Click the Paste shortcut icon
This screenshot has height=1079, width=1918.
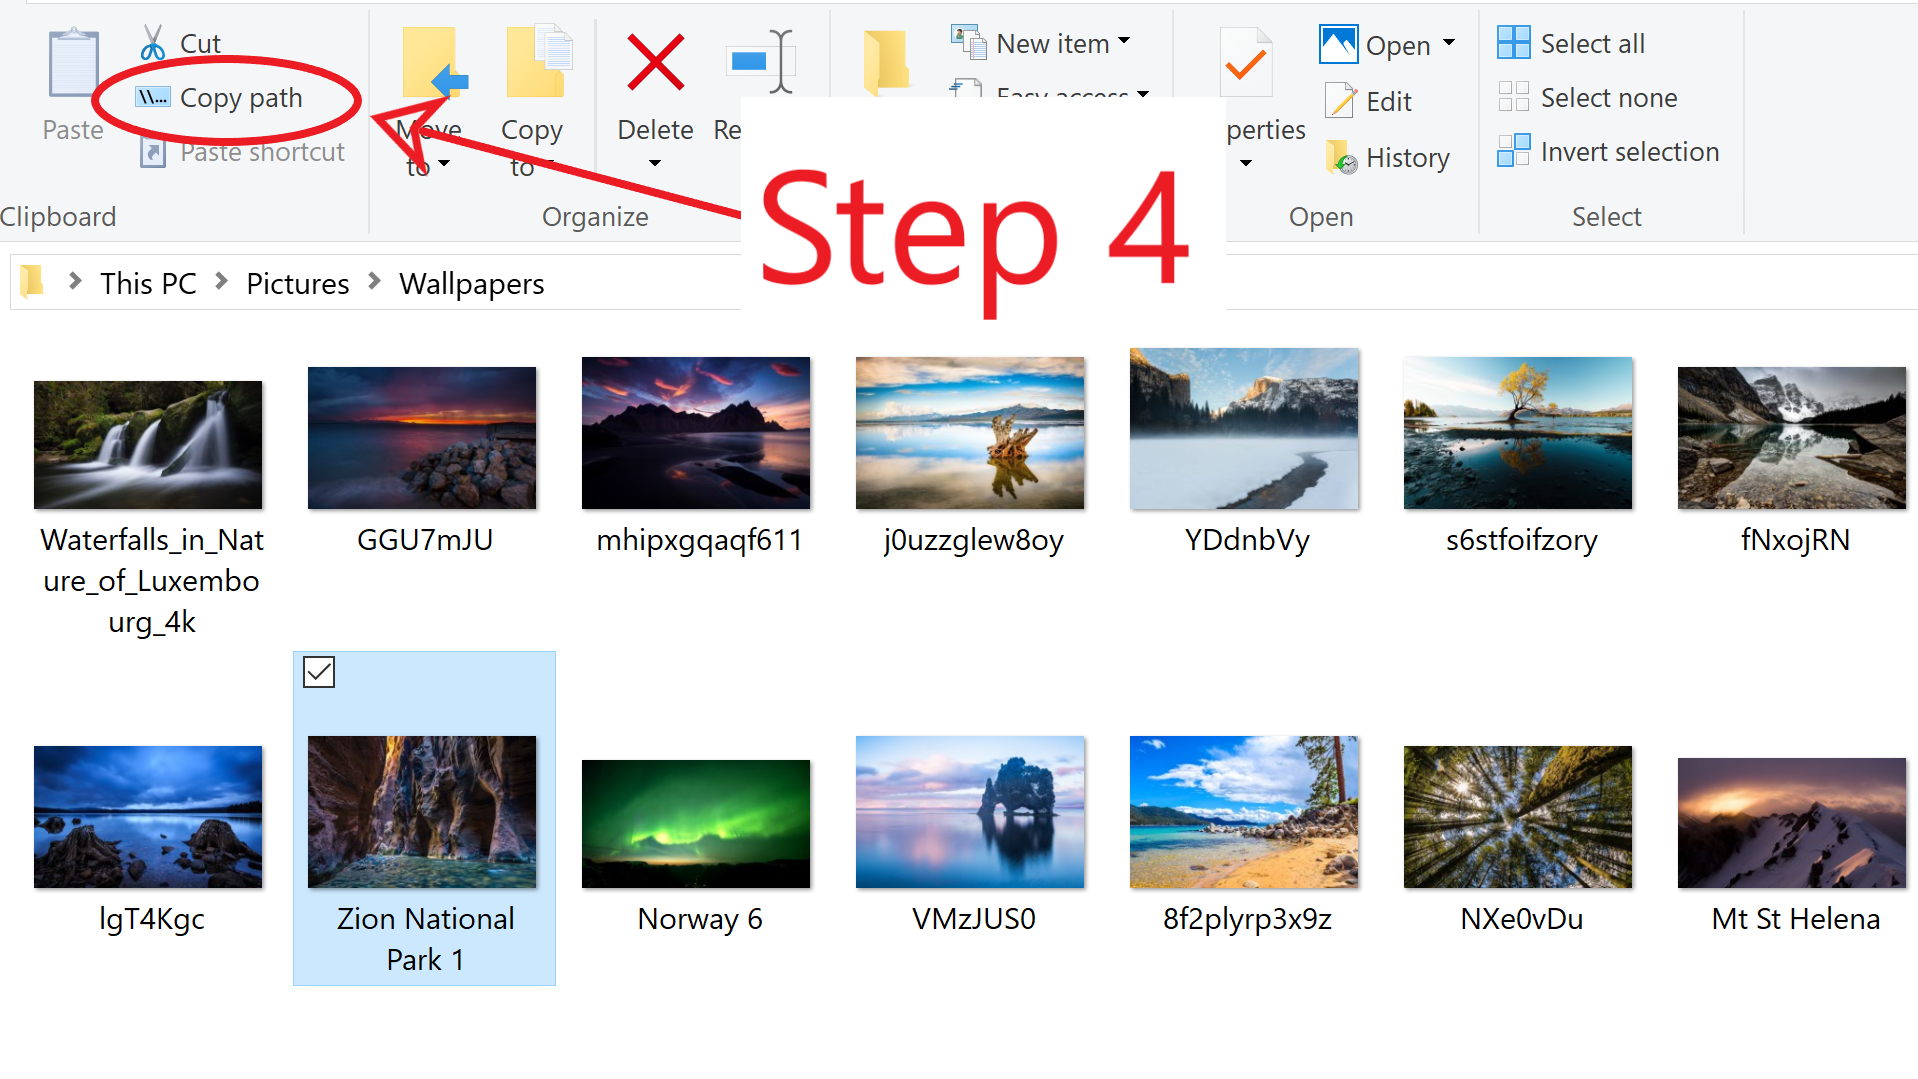coord(152,152)
